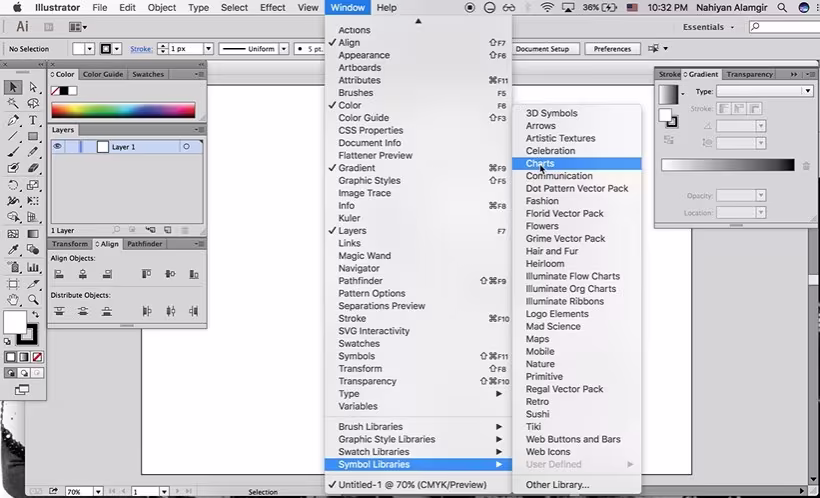Choose Charts symbol library
Screen dimensions: 820x498
pos(576,164)
